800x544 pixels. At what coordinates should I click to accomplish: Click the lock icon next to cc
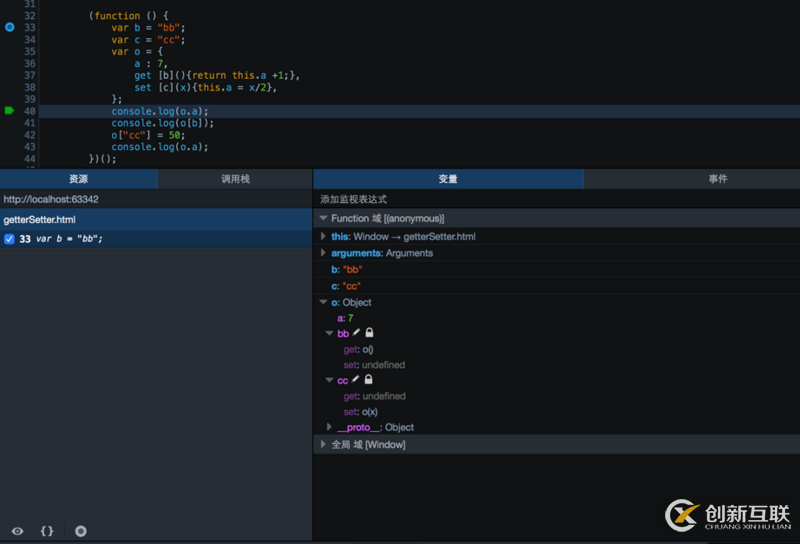[368, 380]
